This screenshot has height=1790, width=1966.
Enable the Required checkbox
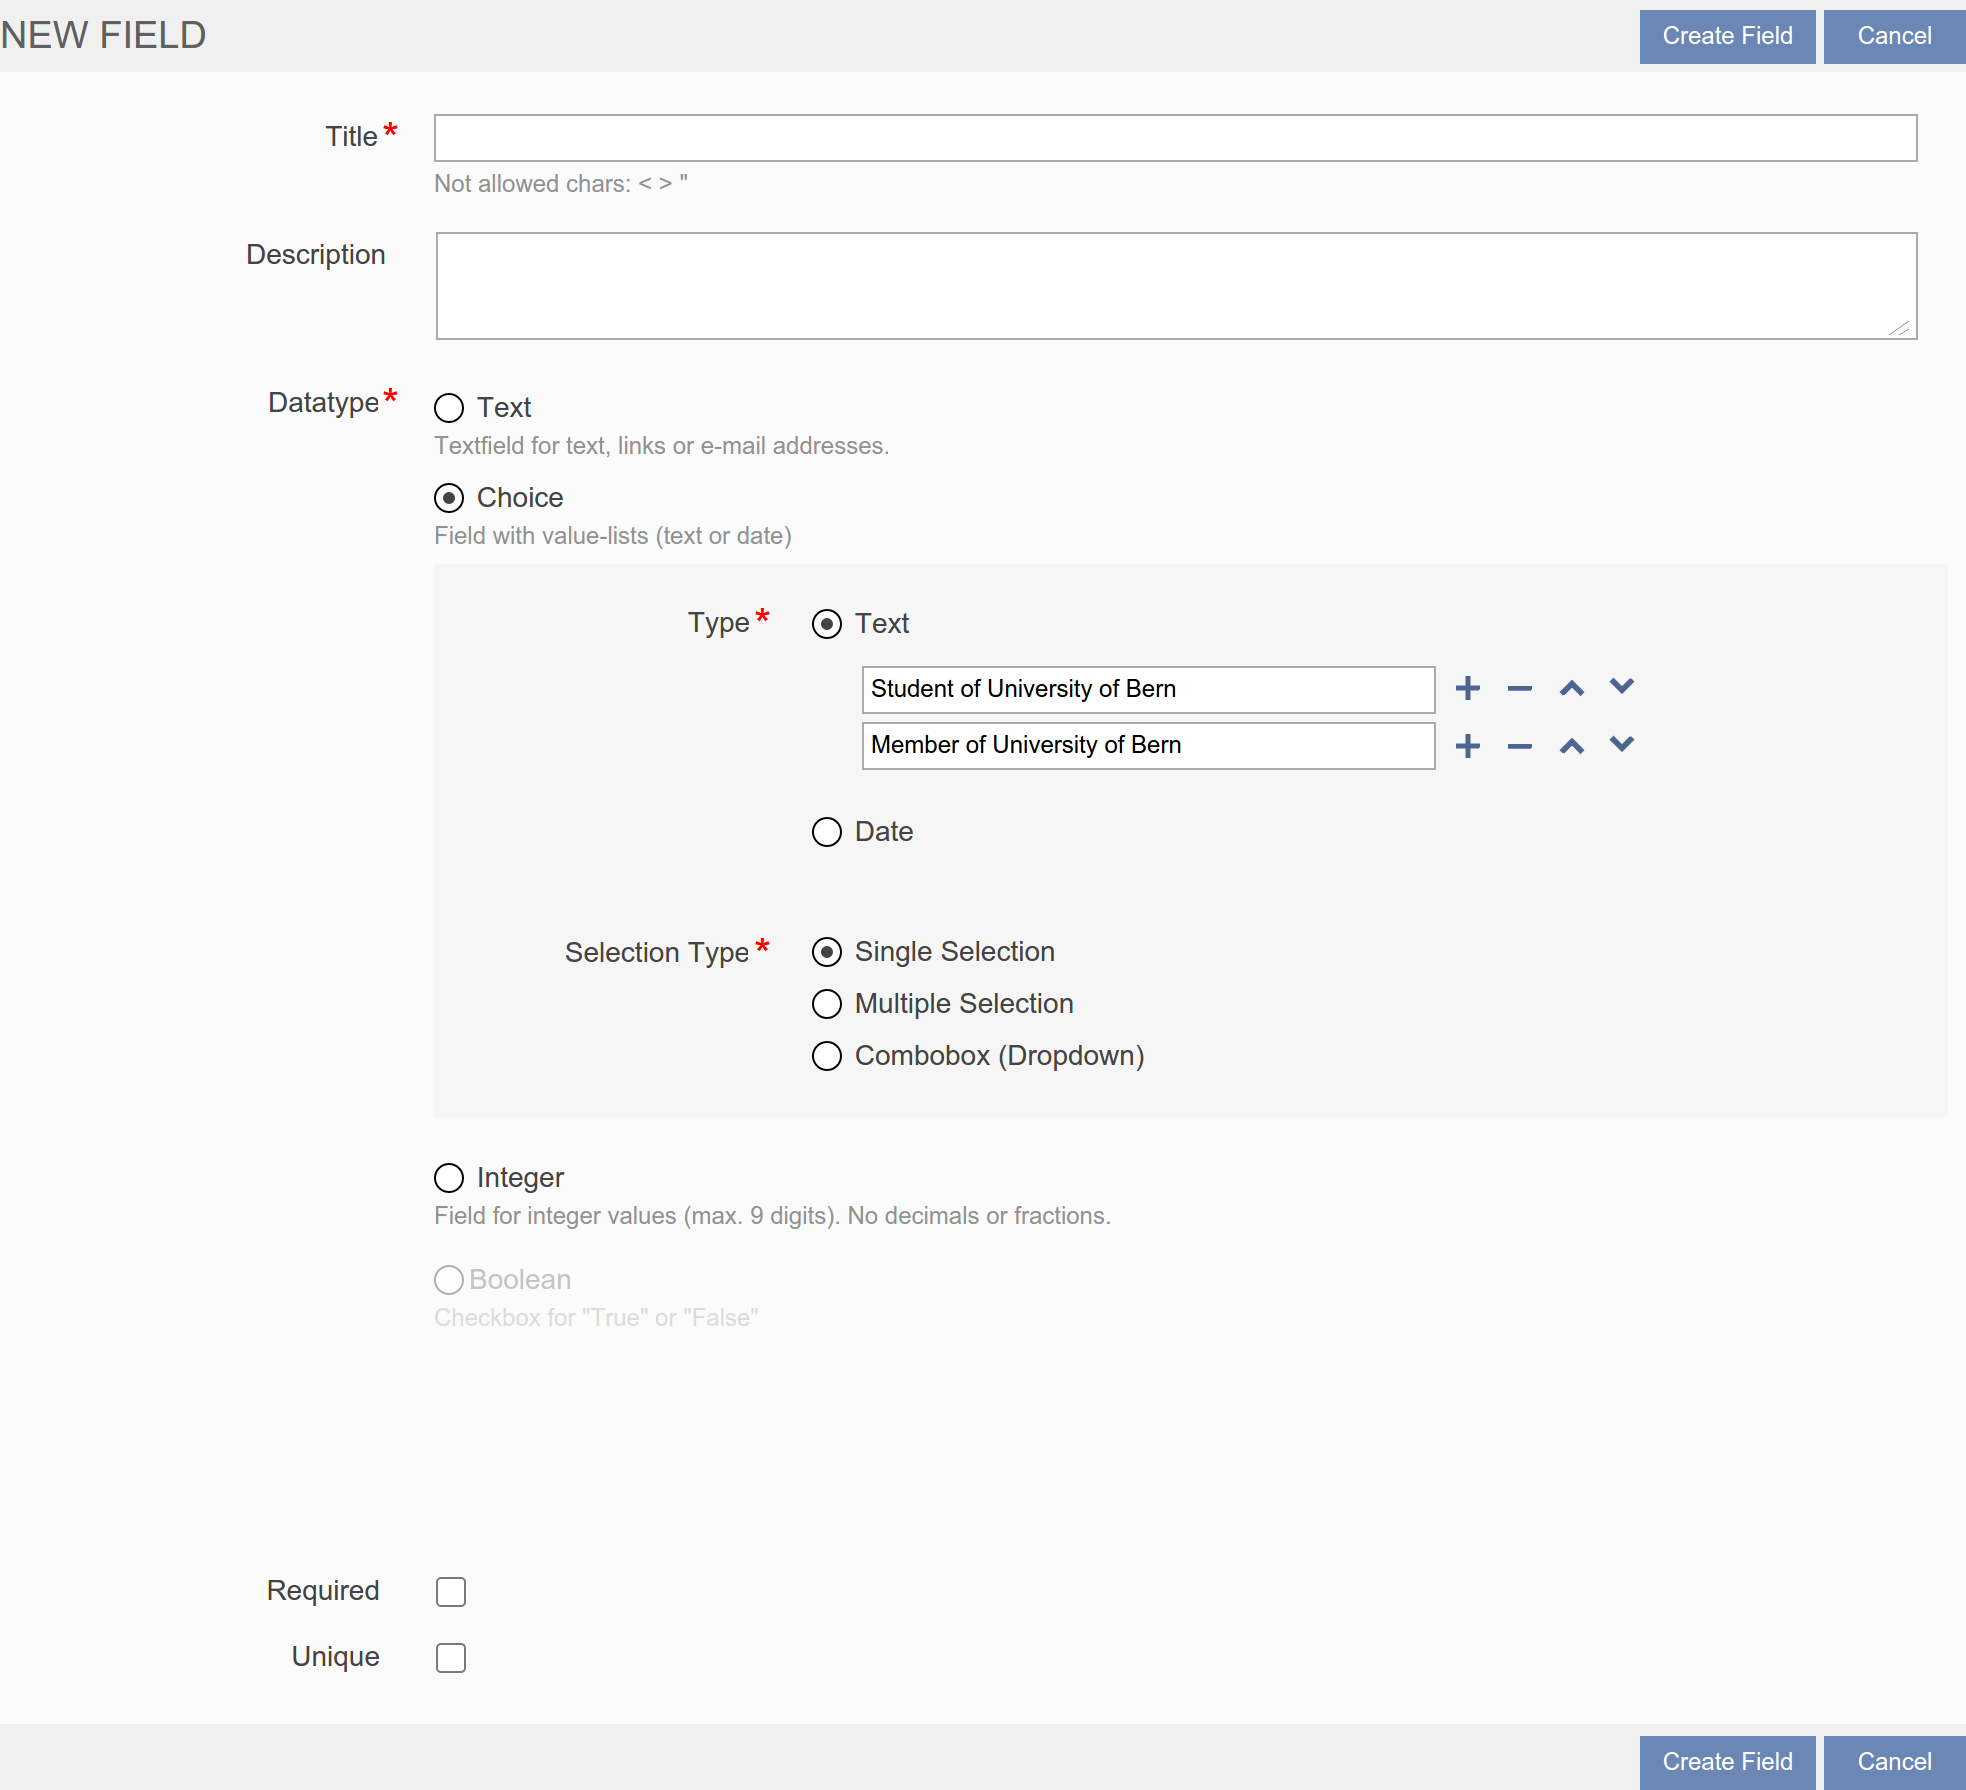coord(451,1591)
